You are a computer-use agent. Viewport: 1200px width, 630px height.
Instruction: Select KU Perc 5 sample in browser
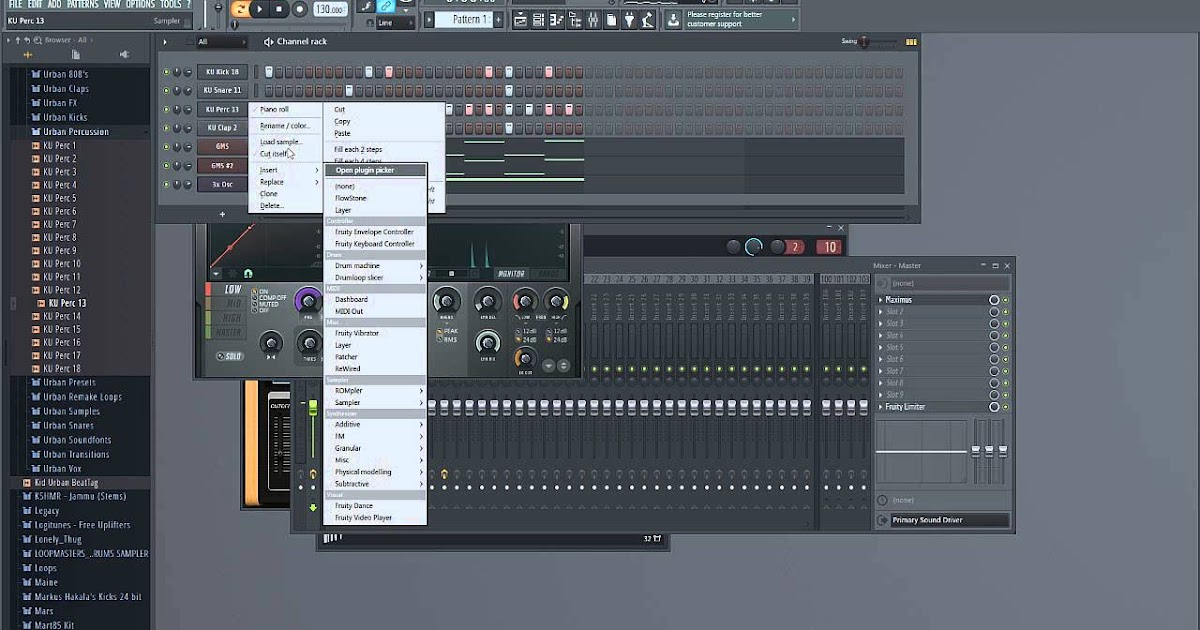(x=60, y=198)
